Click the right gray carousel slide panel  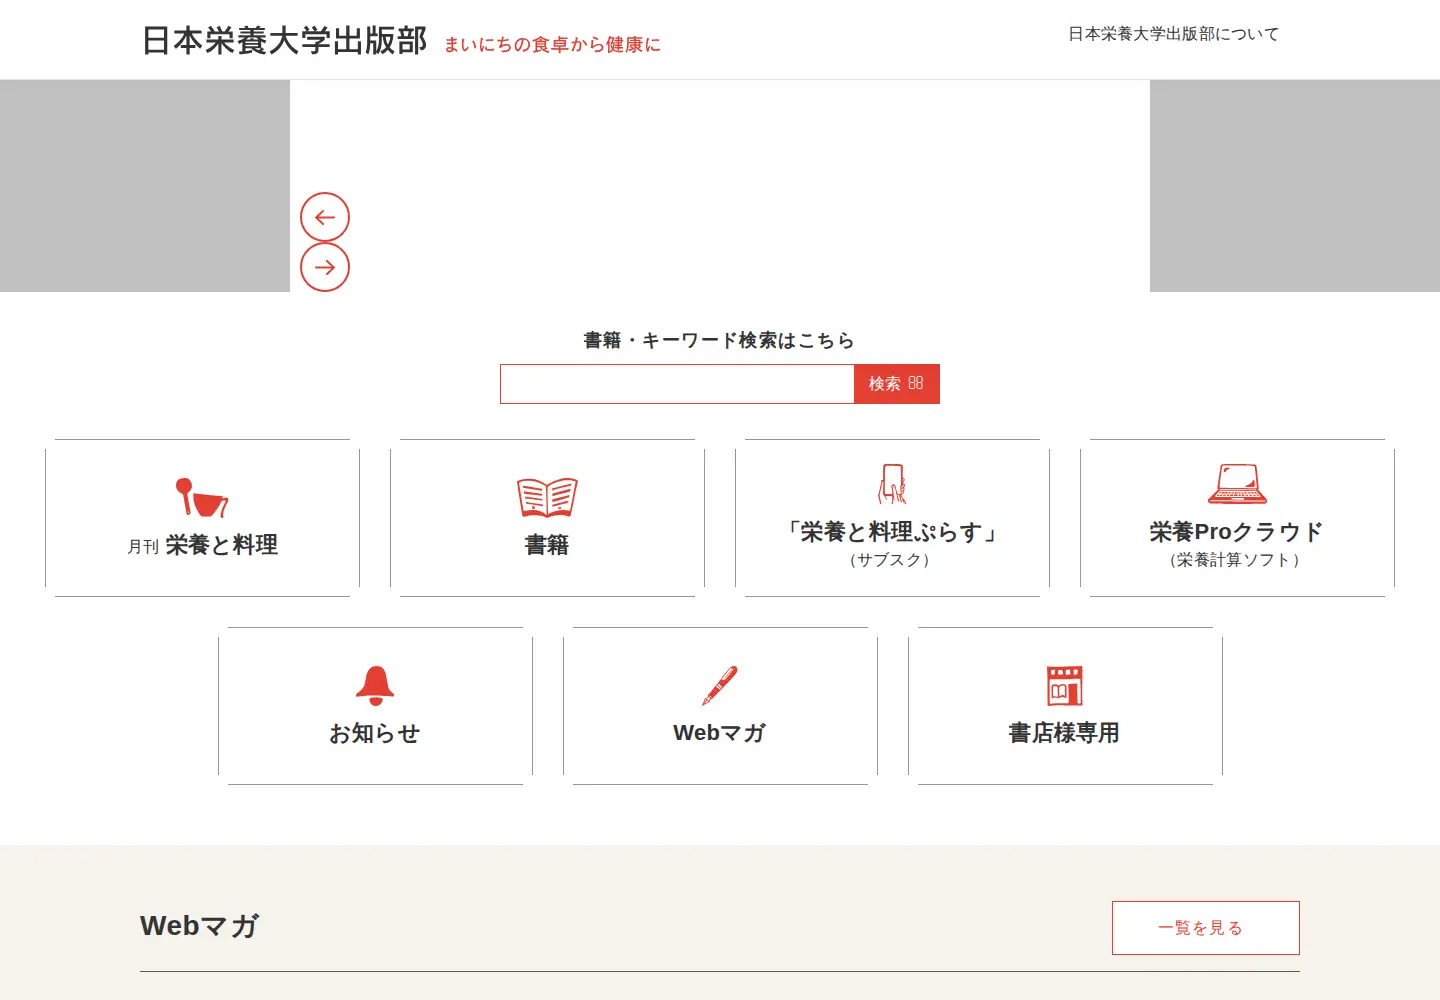[x=1295, y=186]
